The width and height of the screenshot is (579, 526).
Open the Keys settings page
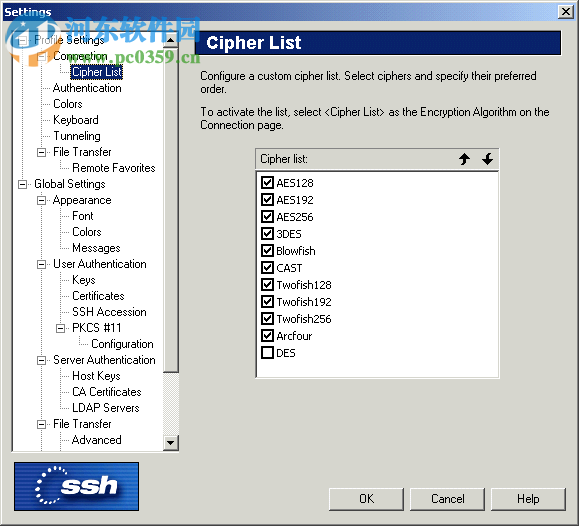pyautogui.click(x=84, y=280)
